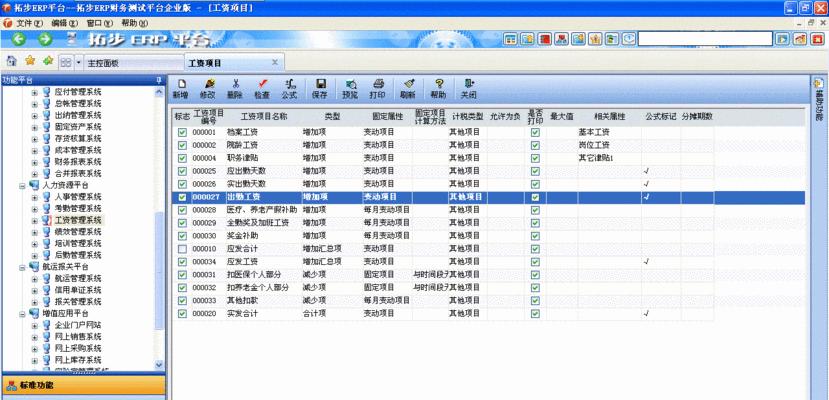Click the function tree scrollbar thumb
The width and height of the screenshot is (829, 400).
[x=159, y=272]
